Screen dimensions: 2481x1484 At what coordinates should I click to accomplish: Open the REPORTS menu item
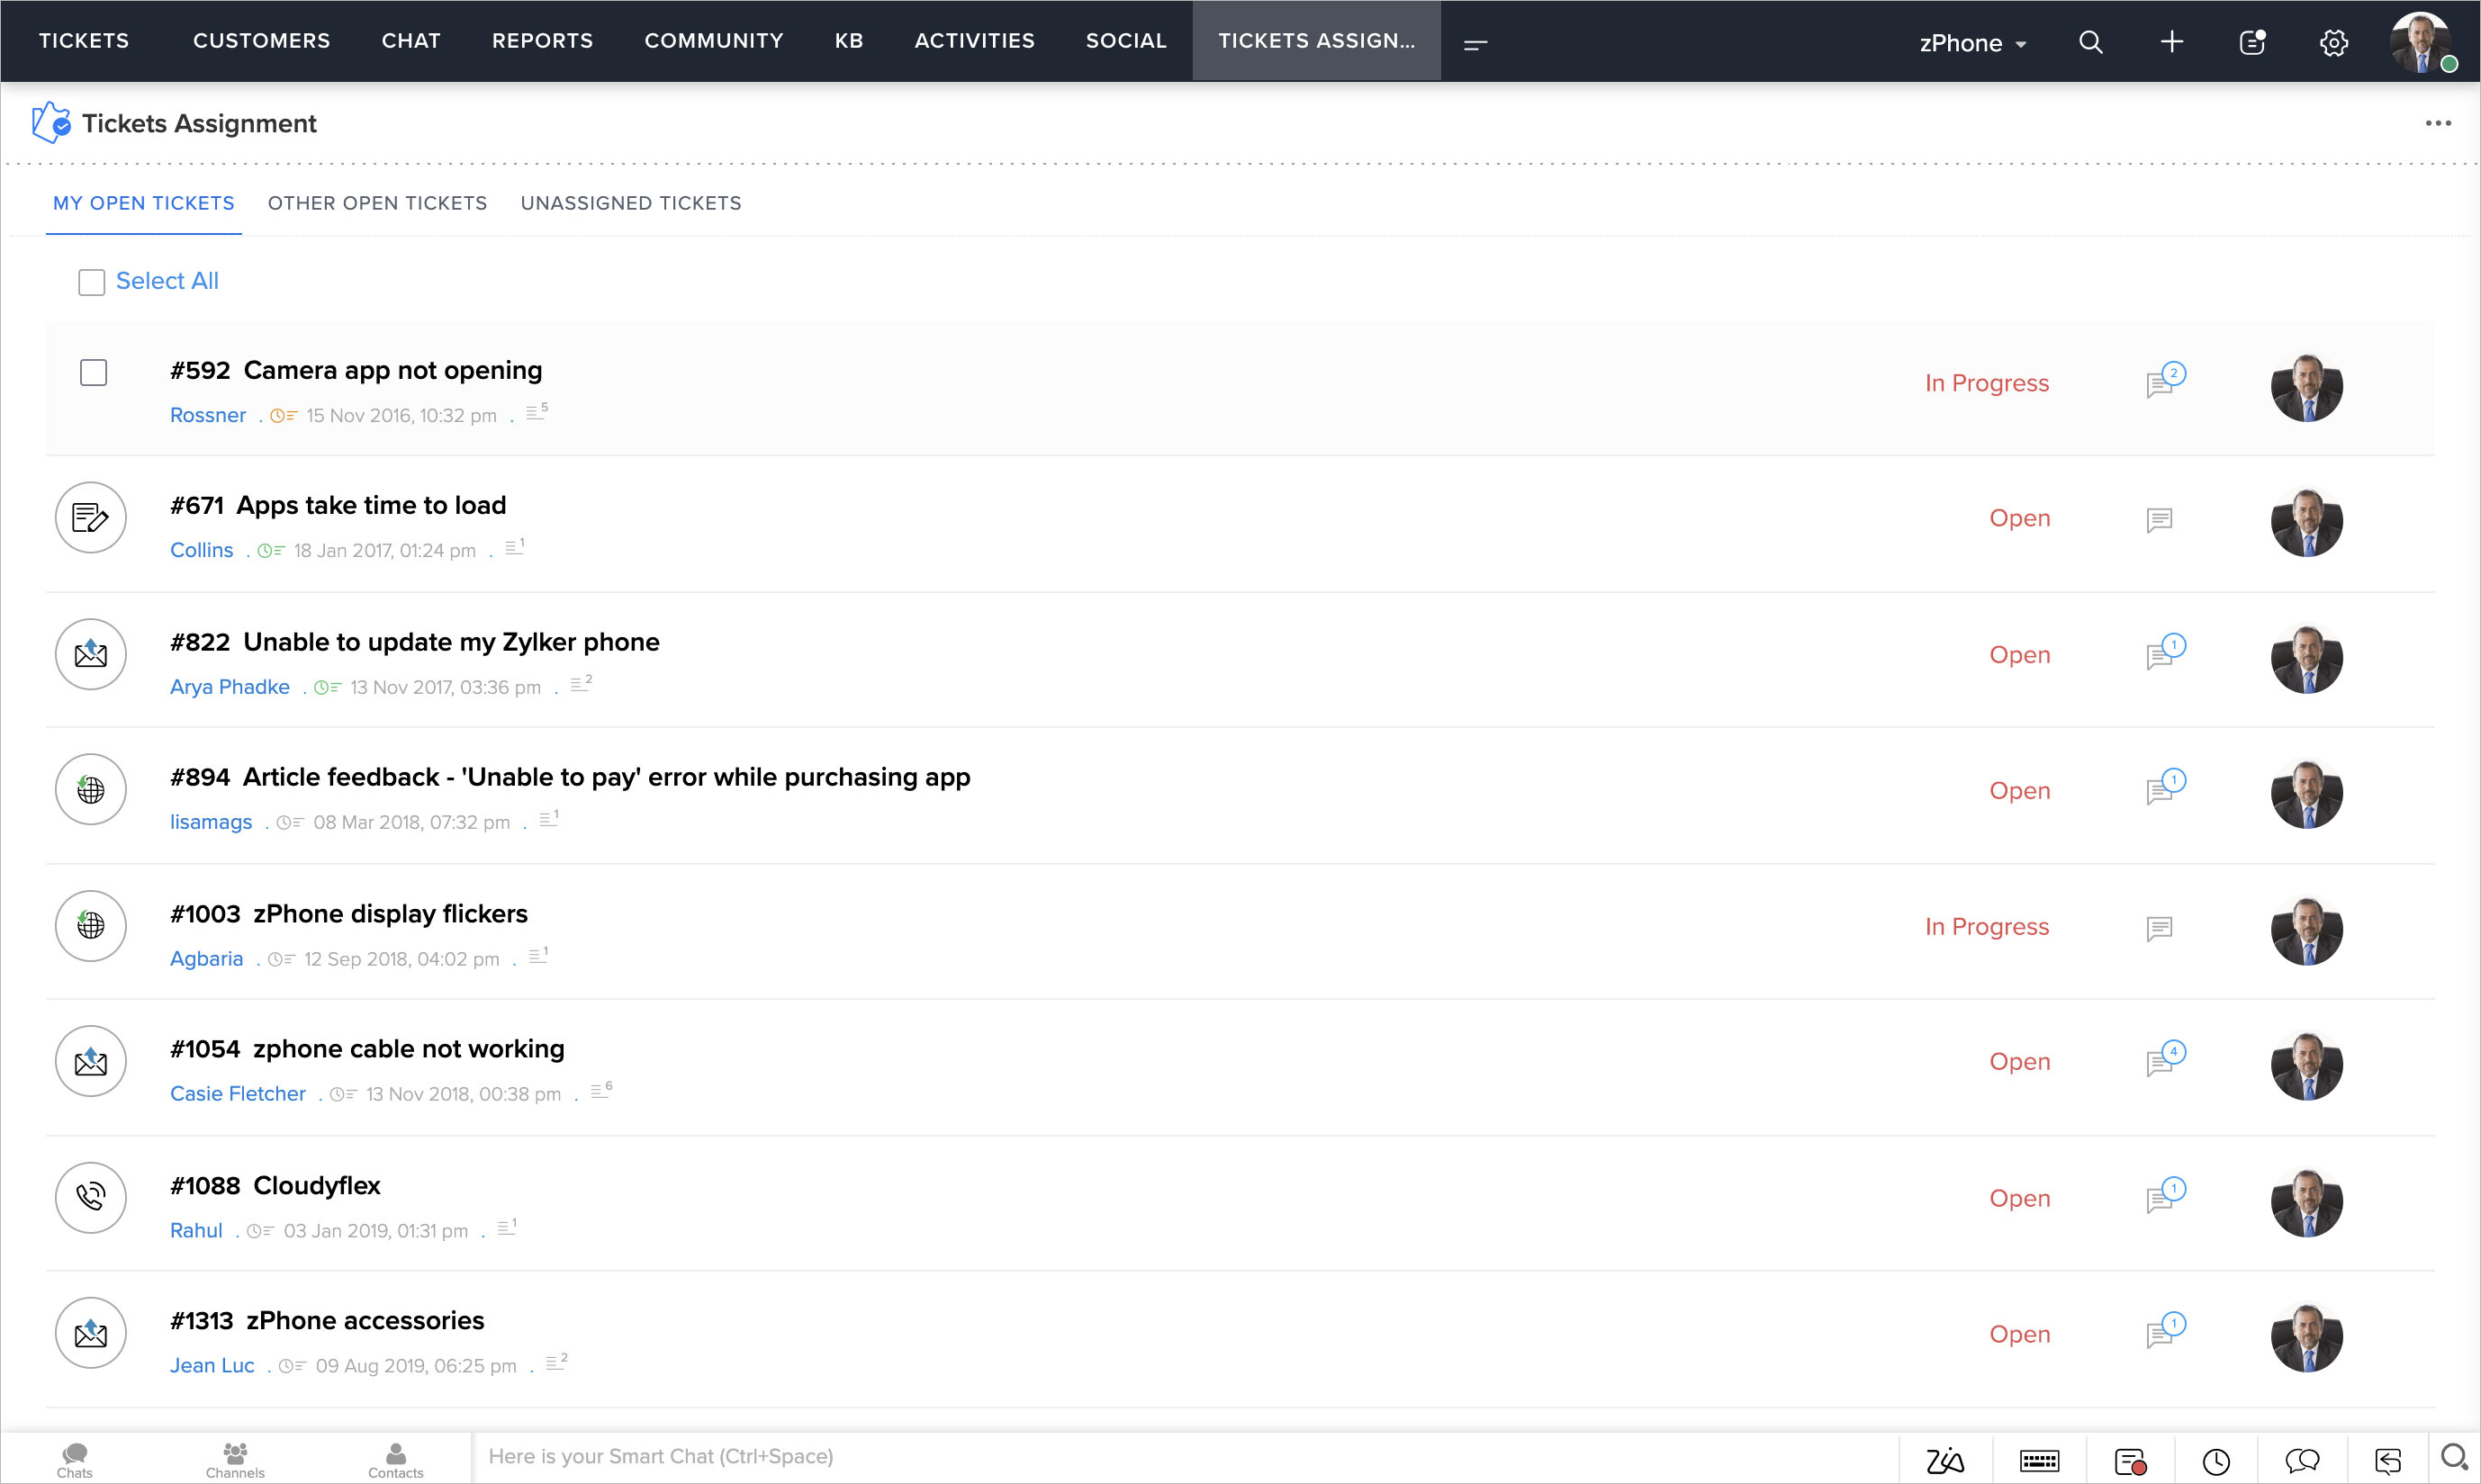pos(541,39)
